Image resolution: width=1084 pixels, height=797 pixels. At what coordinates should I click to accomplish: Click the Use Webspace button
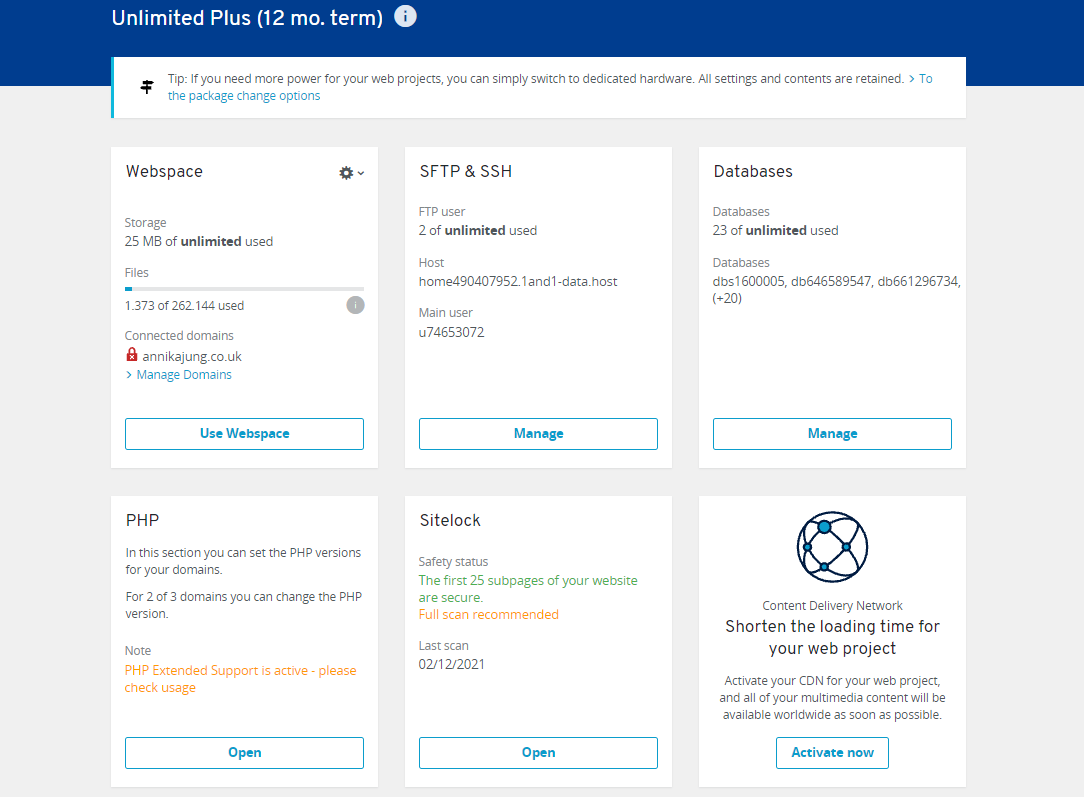coord(245,433)
